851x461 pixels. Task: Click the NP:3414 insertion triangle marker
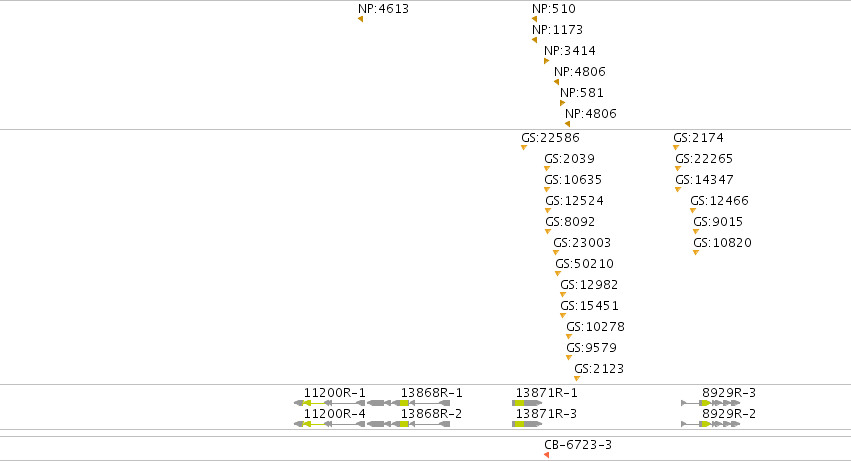point(547,61)
